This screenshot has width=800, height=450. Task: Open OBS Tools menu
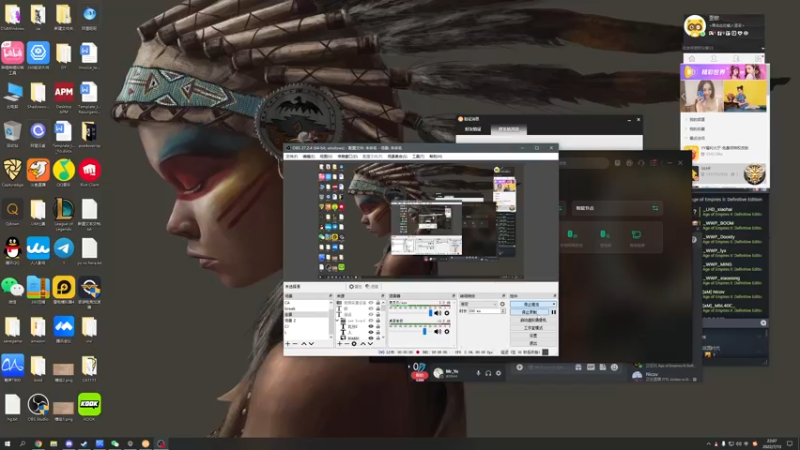click(418, 157)
